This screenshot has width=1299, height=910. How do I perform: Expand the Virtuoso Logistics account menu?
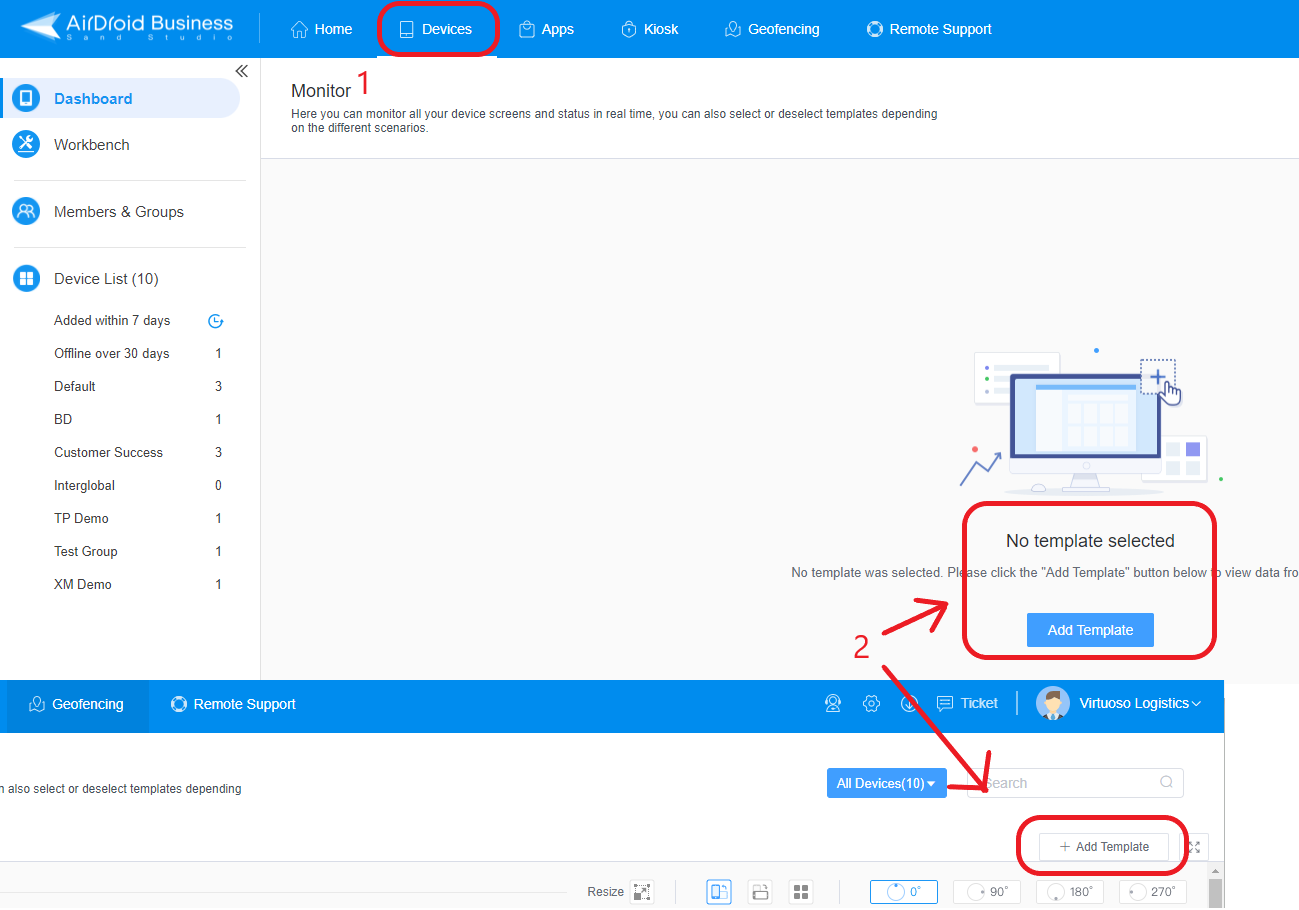1140,703
